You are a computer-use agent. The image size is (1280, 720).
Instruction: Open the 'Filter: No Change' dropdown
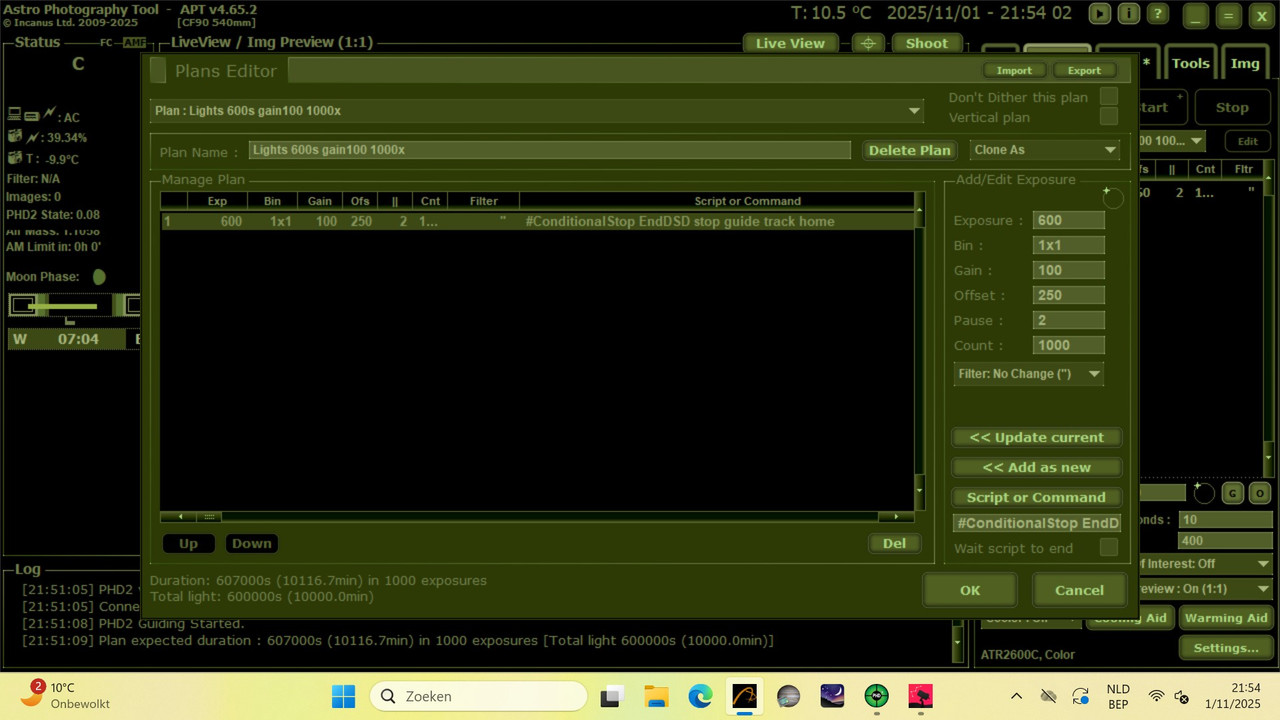pyautogui.click(x=1095, y=373)
